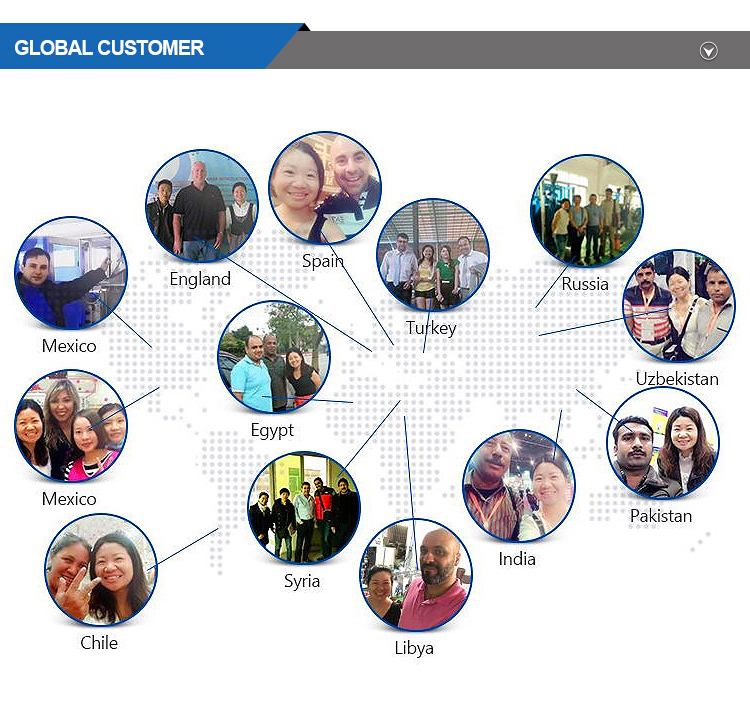
Task: Open Mexico photo of man beside machine
Action: point(70,273)
